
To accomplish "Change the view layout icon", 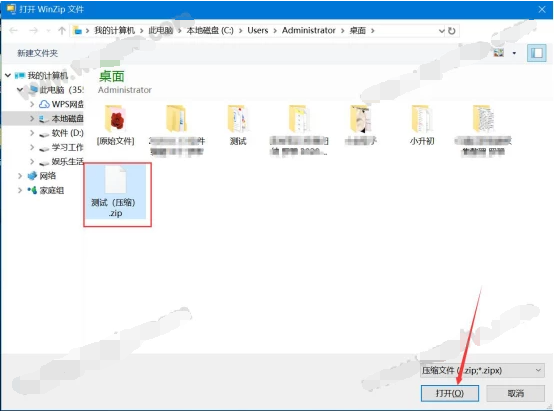I will point(499,53).
